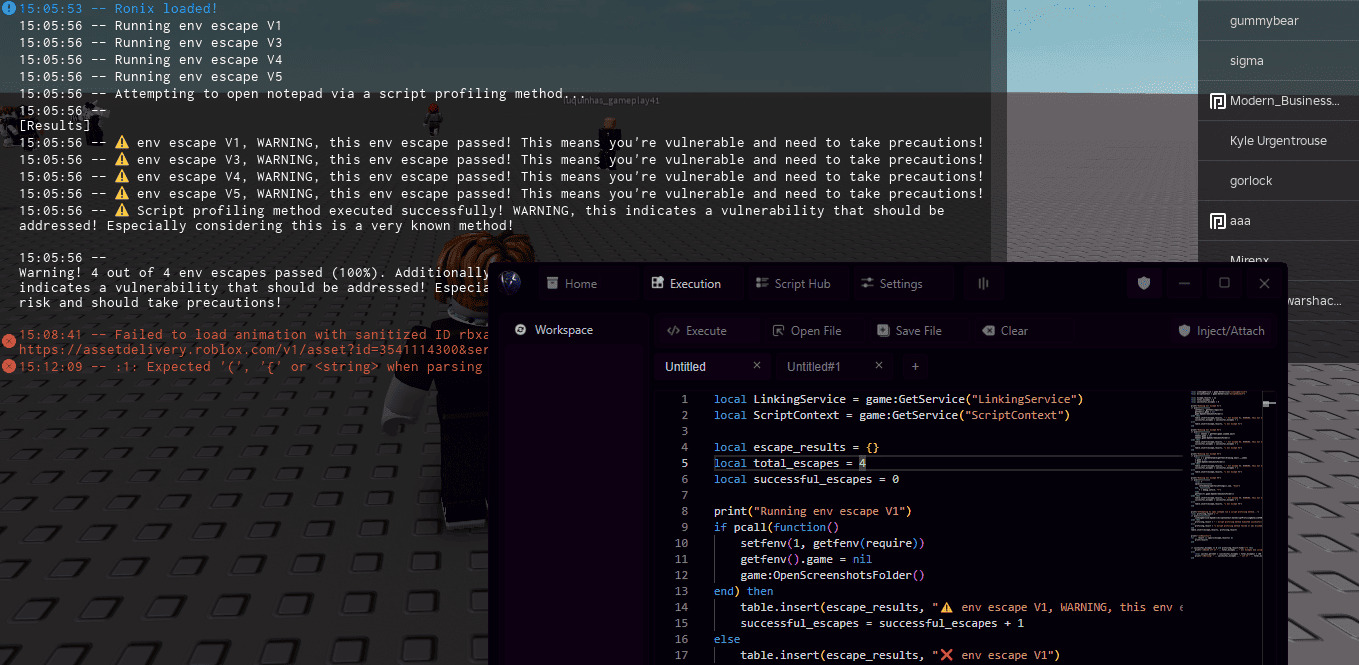Close the Untitled#1 script tab
Viewport: 1359px width, 665px height.
click(x=879, y=366)
